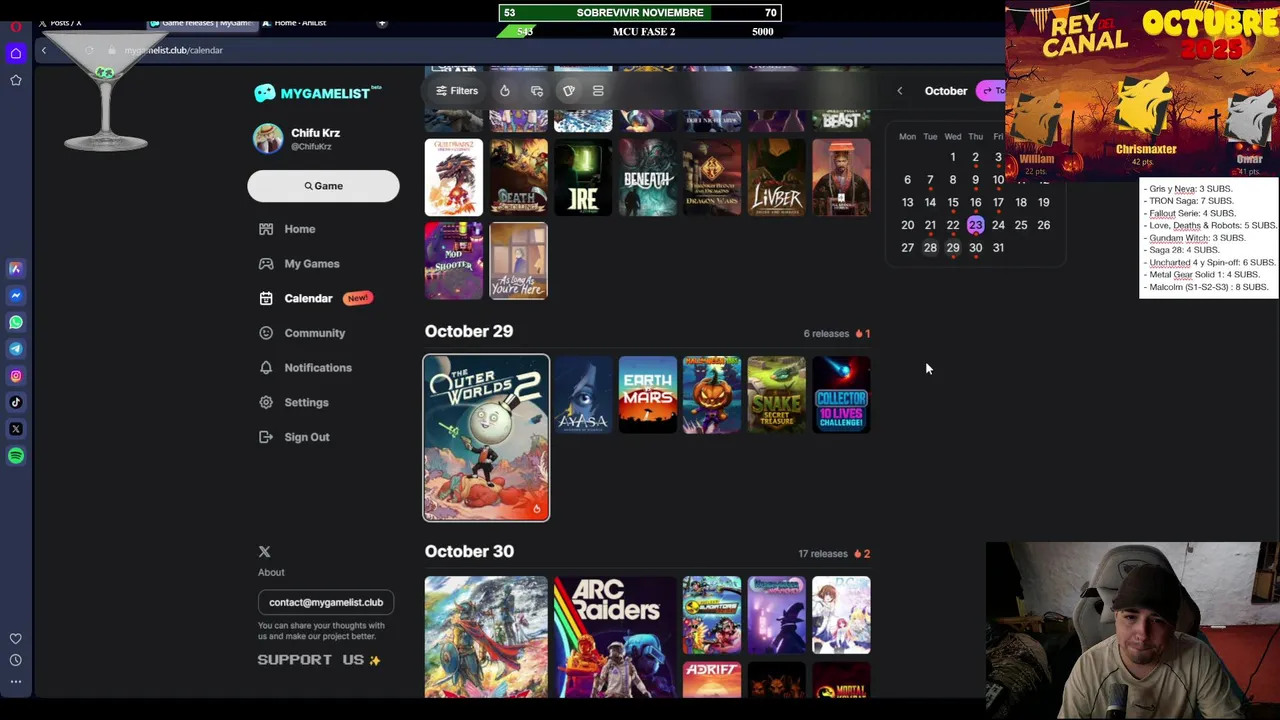Click the Opera sidebar home icon

pos(16,53)
